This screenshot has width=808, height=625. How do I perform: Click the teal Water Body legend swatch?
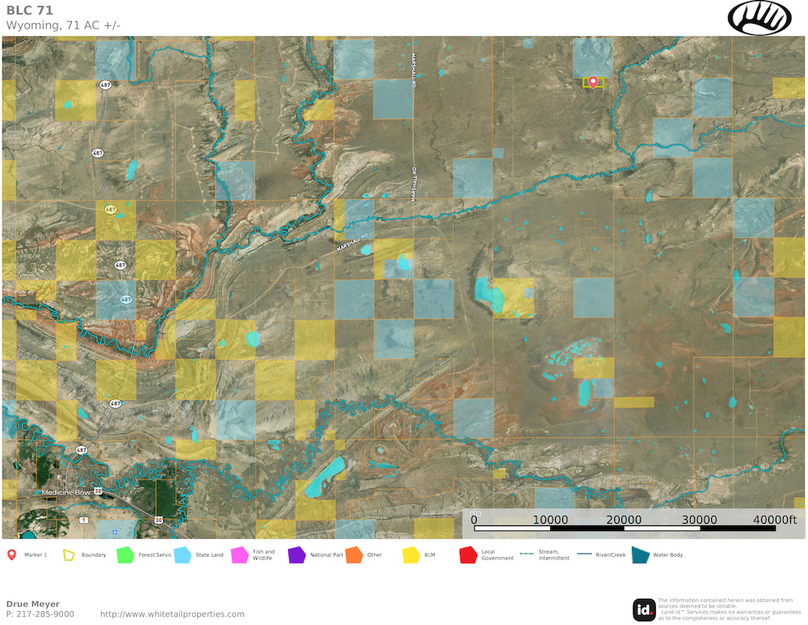point(640,554)
